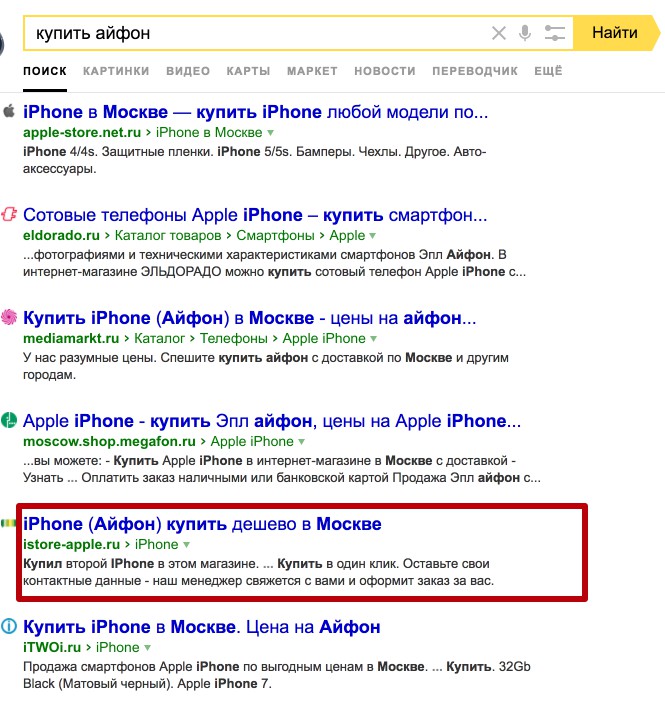This screenshot has height=709, width=665.
Task: Activate voice search microphone icon
Action: point(525,33)
